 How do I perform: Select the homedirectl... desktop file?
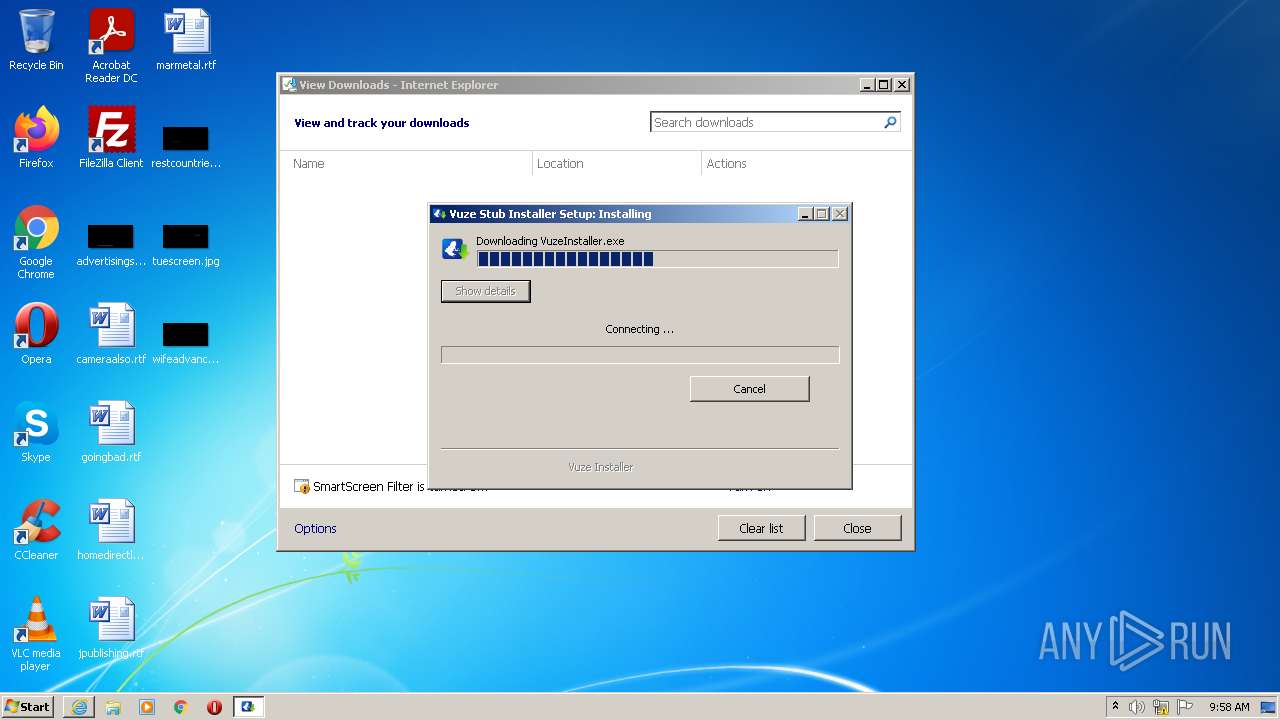pyautogui.click(x=111, y=530)
